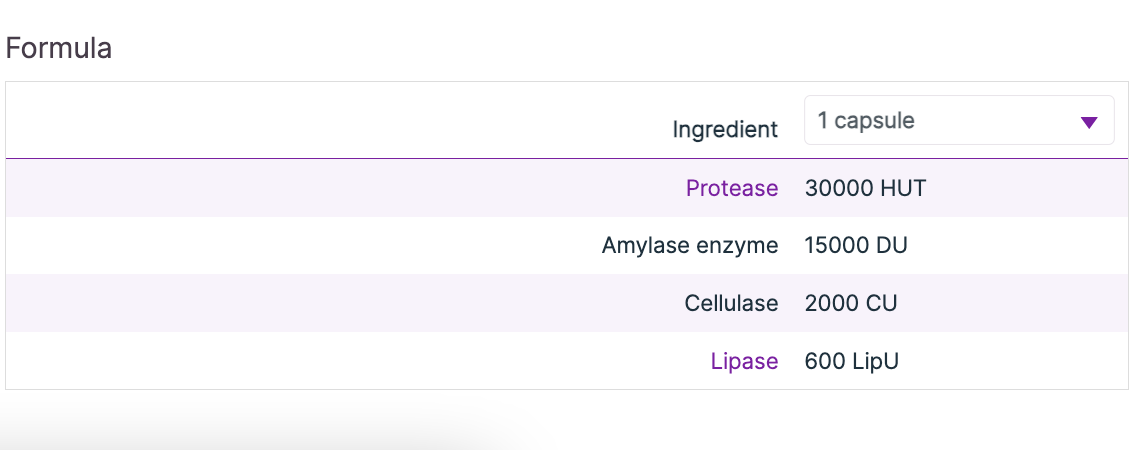
Task: Click the Formula section heading
Action: 59,48
